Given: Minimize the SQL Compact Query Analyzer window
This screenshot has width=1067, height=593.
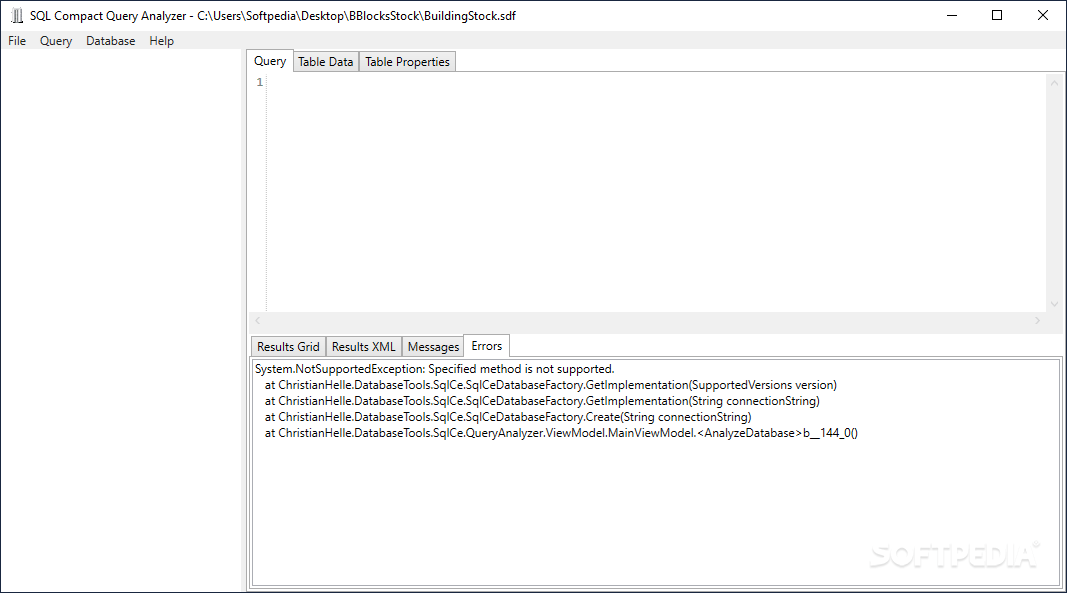Looking at the screenshot, I should 952,16.
